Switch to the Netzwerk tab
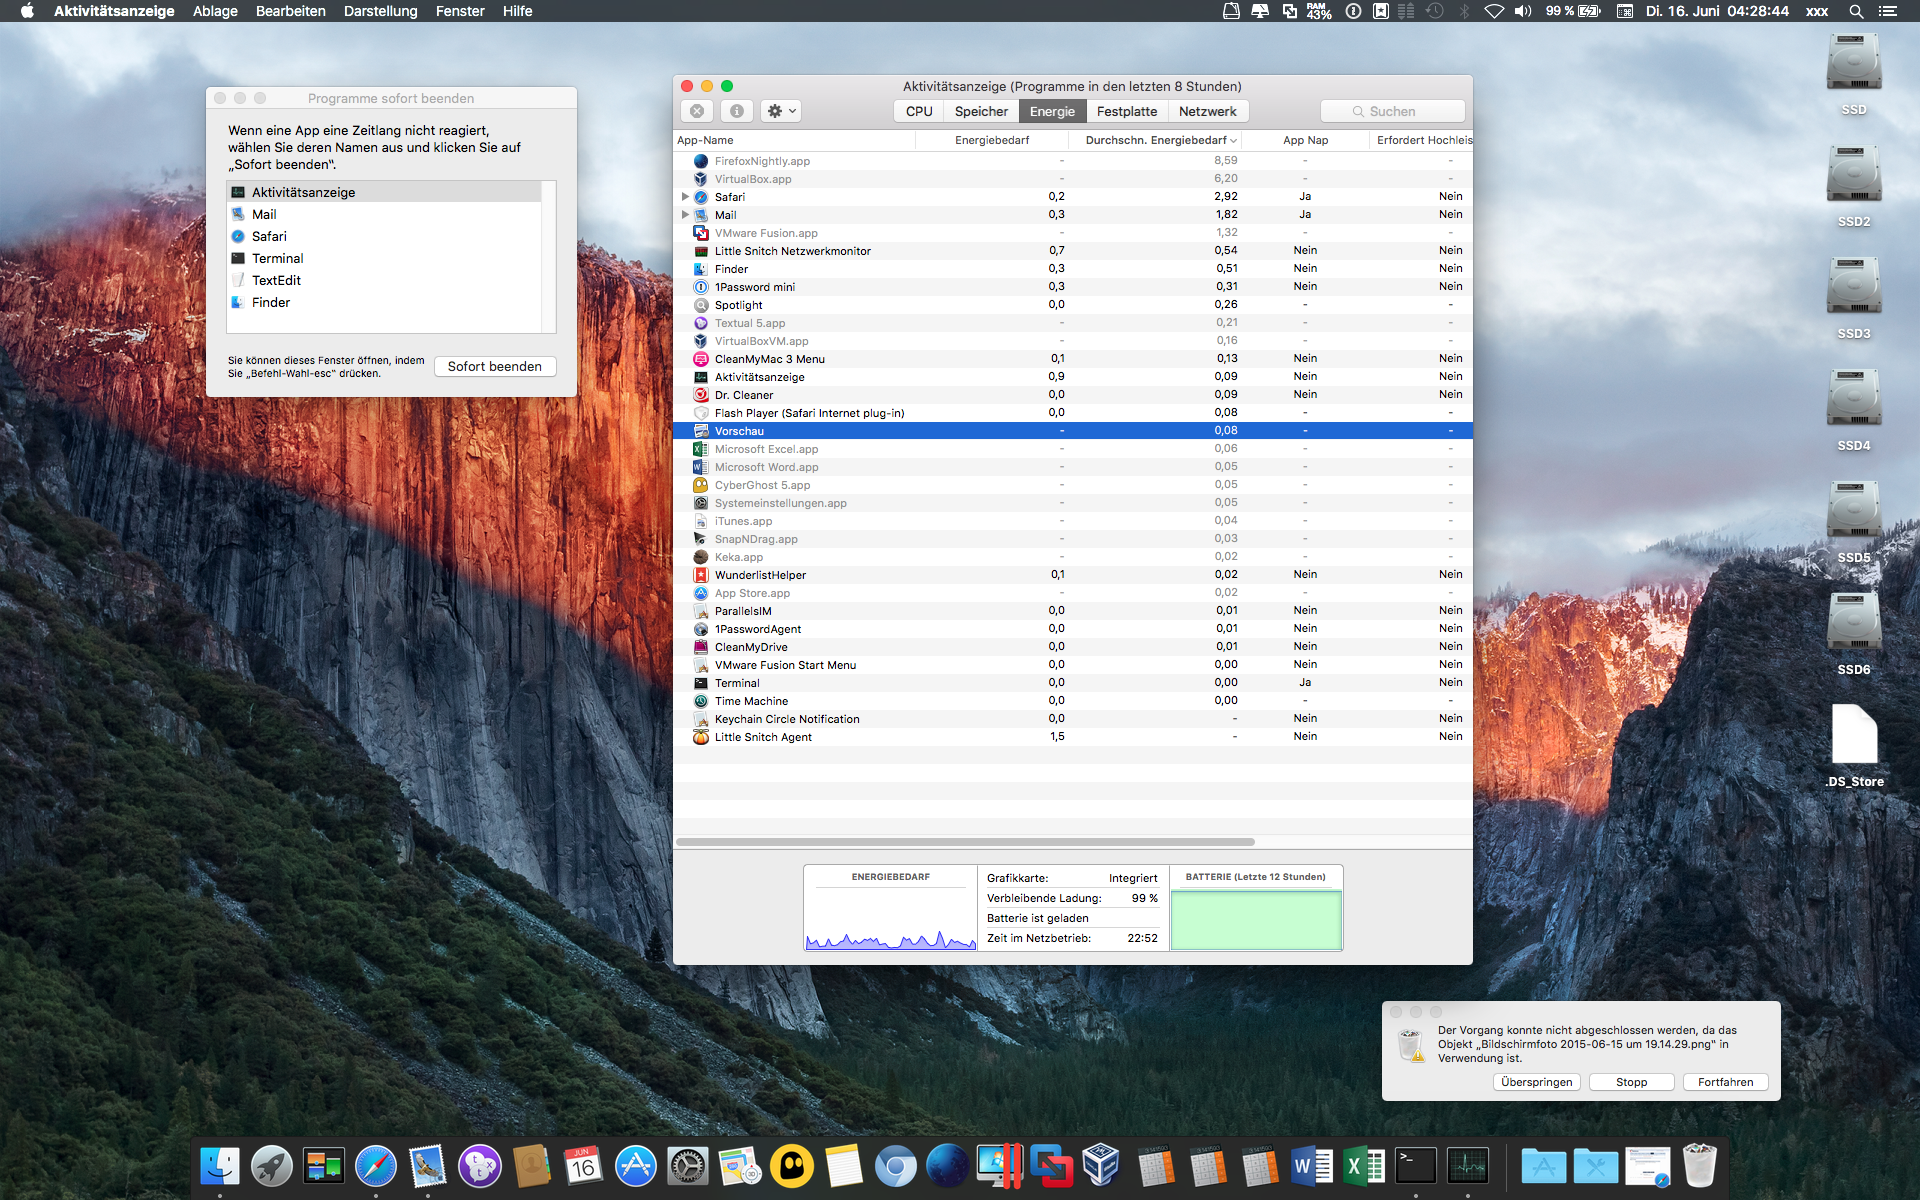This screenshot has width=1920, height=1200. (1208, 111)
